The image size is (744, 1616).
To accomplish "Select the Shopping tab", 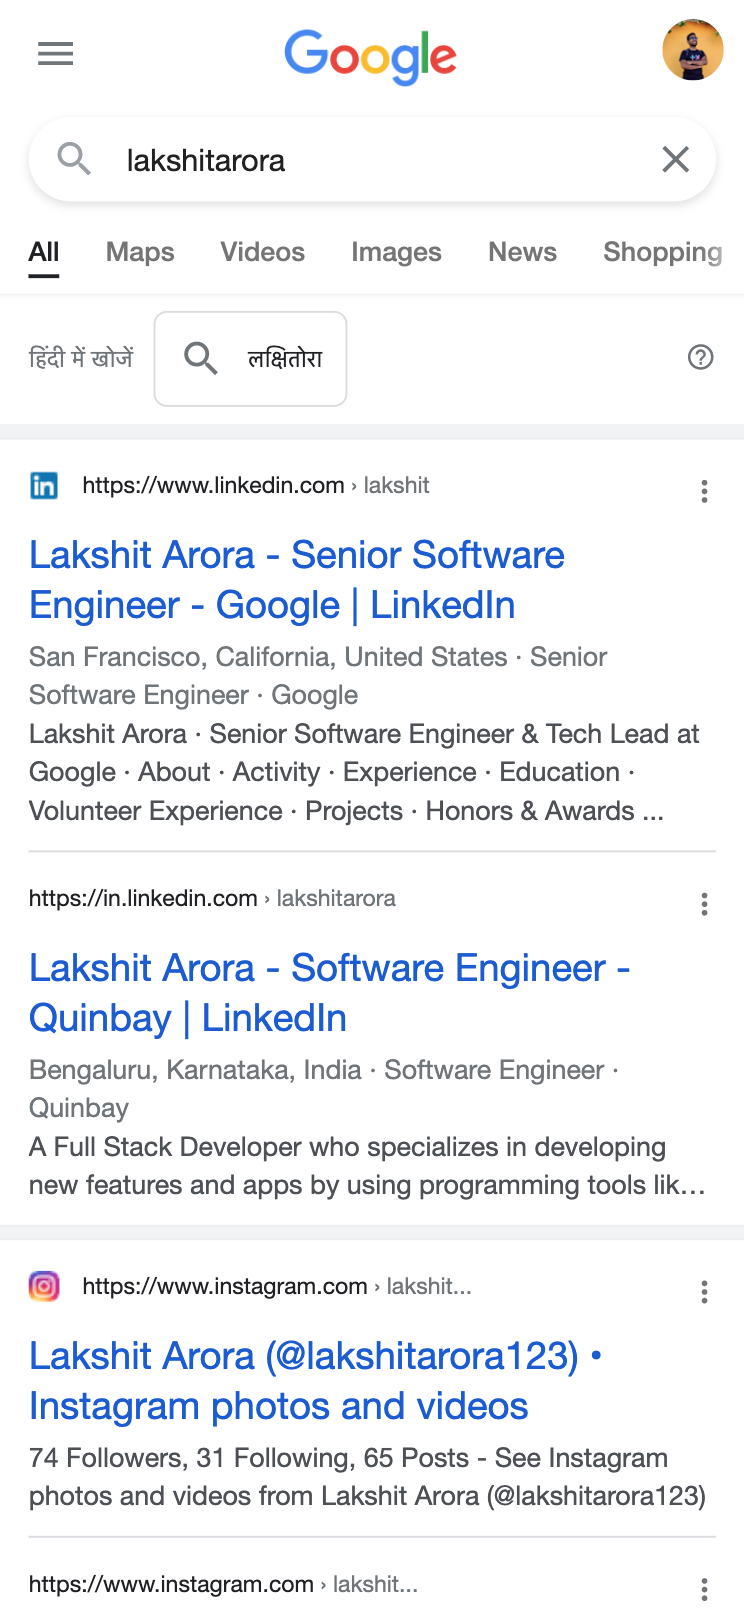I will [661, 253].
